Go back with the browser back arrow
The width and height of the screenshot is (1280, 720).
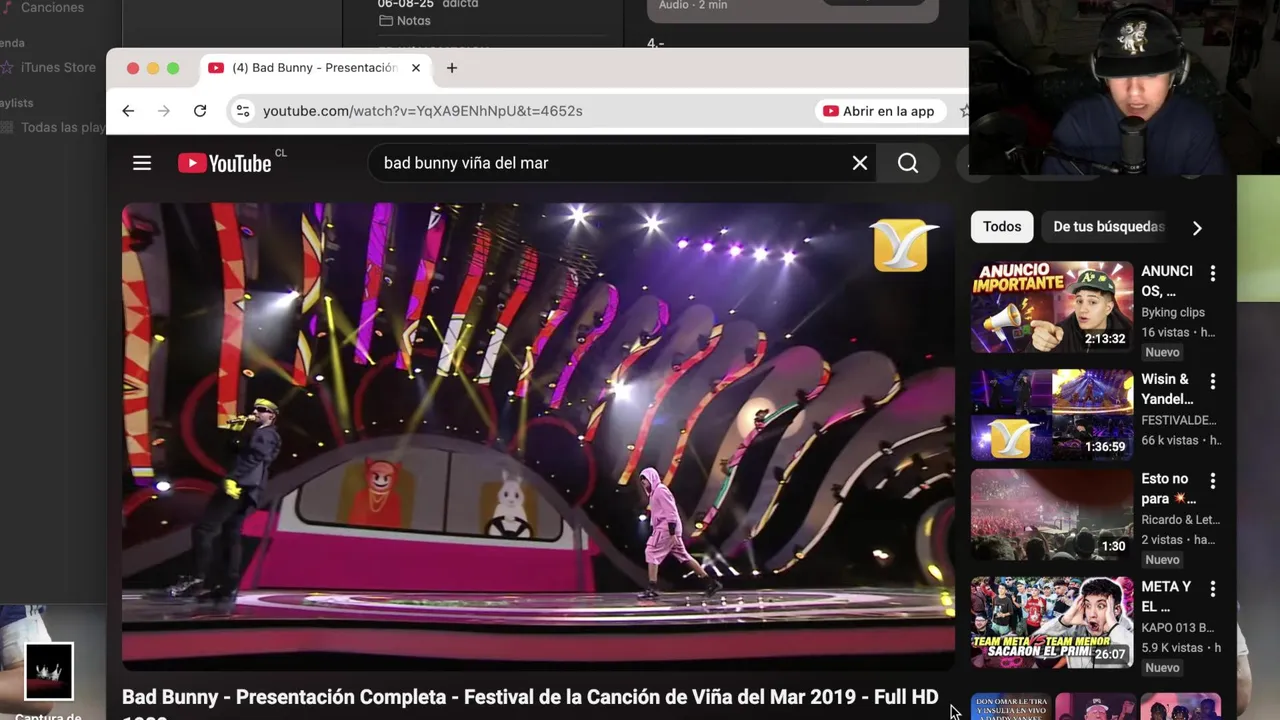click(x=128, y=111)
